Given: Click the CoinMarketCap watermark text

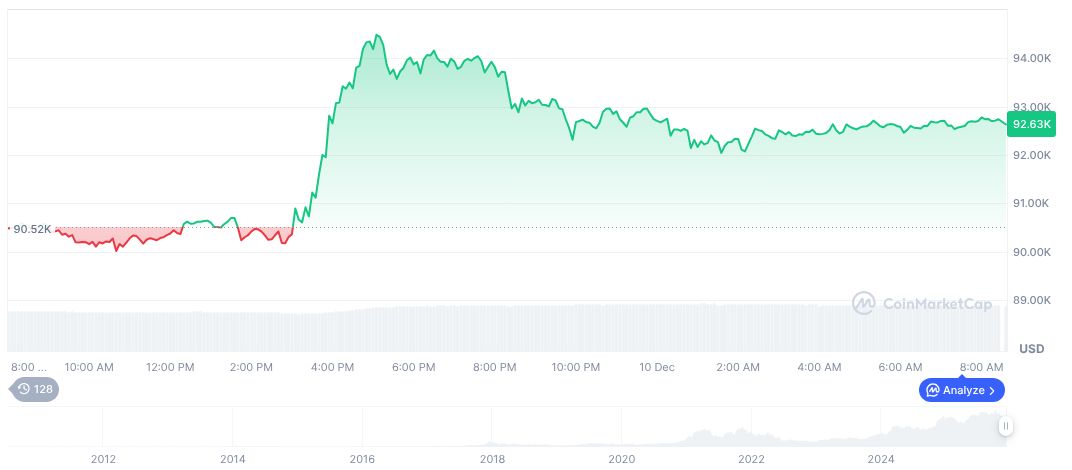Looking at the screenshot, I should pos(936,303).
